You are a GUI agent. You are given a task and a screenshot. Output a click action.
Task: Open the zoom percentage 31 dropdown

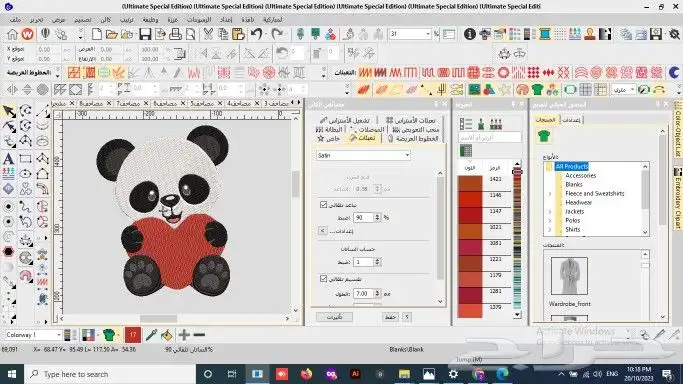coord(428,34)
